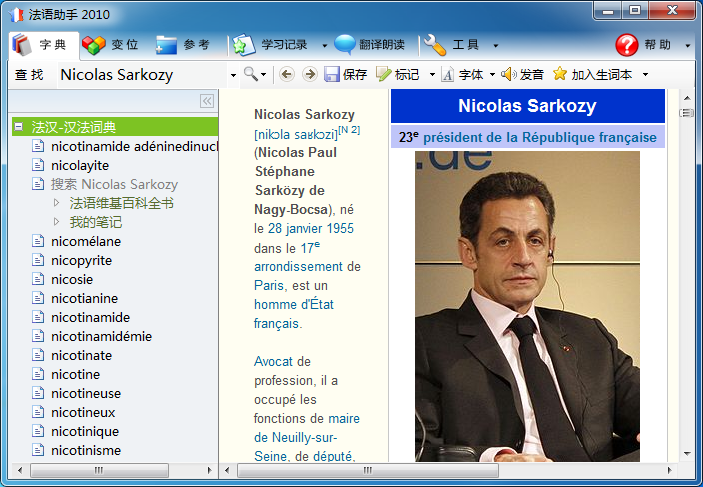
Task: Open the 字体 dropdown arrow
Action: pyautogui.click(x=492, y=74)
